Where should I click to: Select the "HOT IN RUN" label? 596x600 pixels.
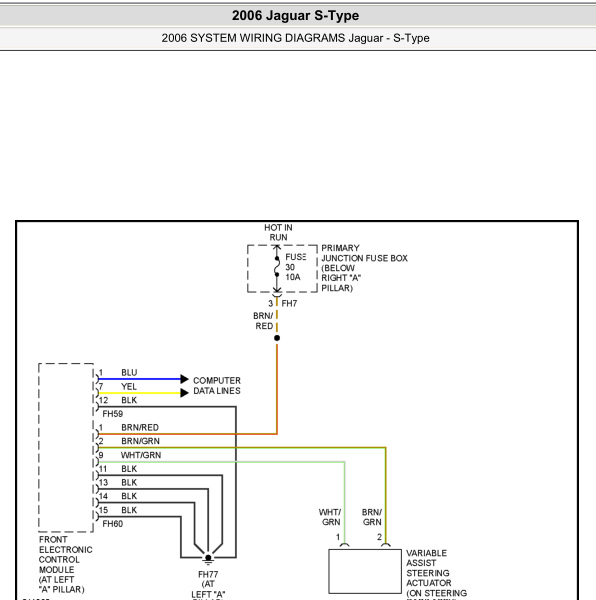tap(278, 232)
